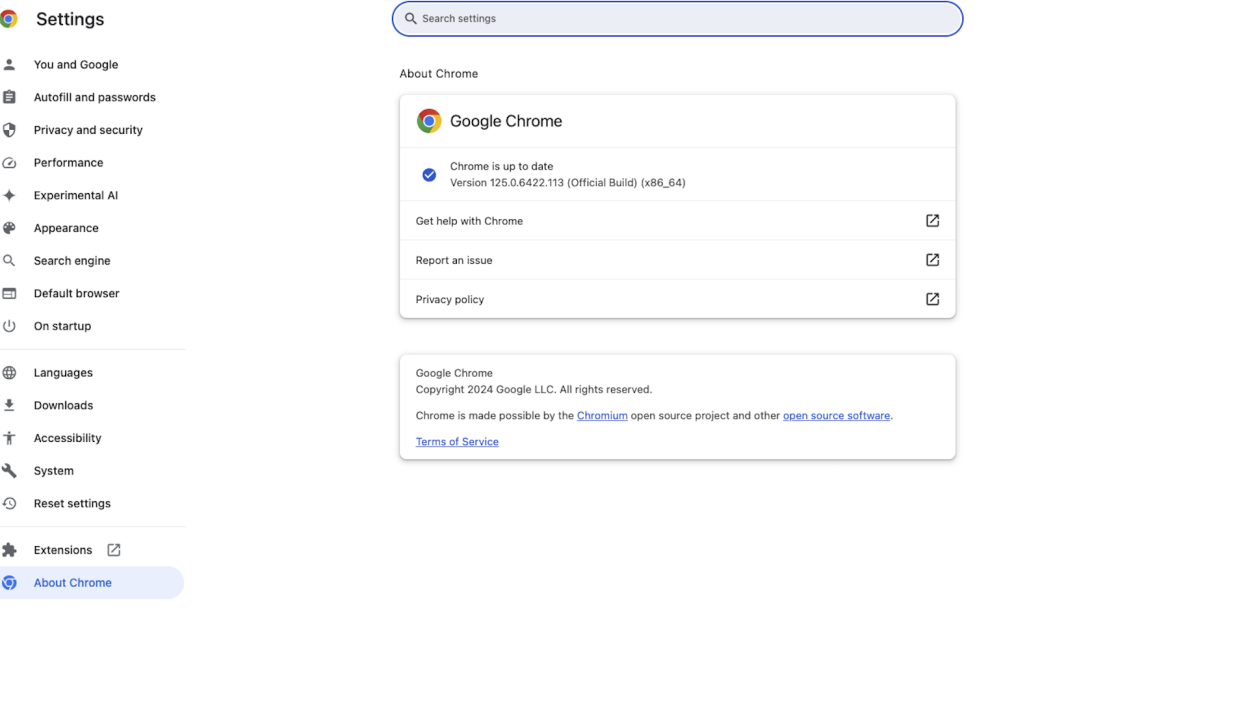The height and width of the screenshot is (702, 1248).
Task: Go to Autofill and passwords settings
Action: pyautogui.click(x=95, y=98)
